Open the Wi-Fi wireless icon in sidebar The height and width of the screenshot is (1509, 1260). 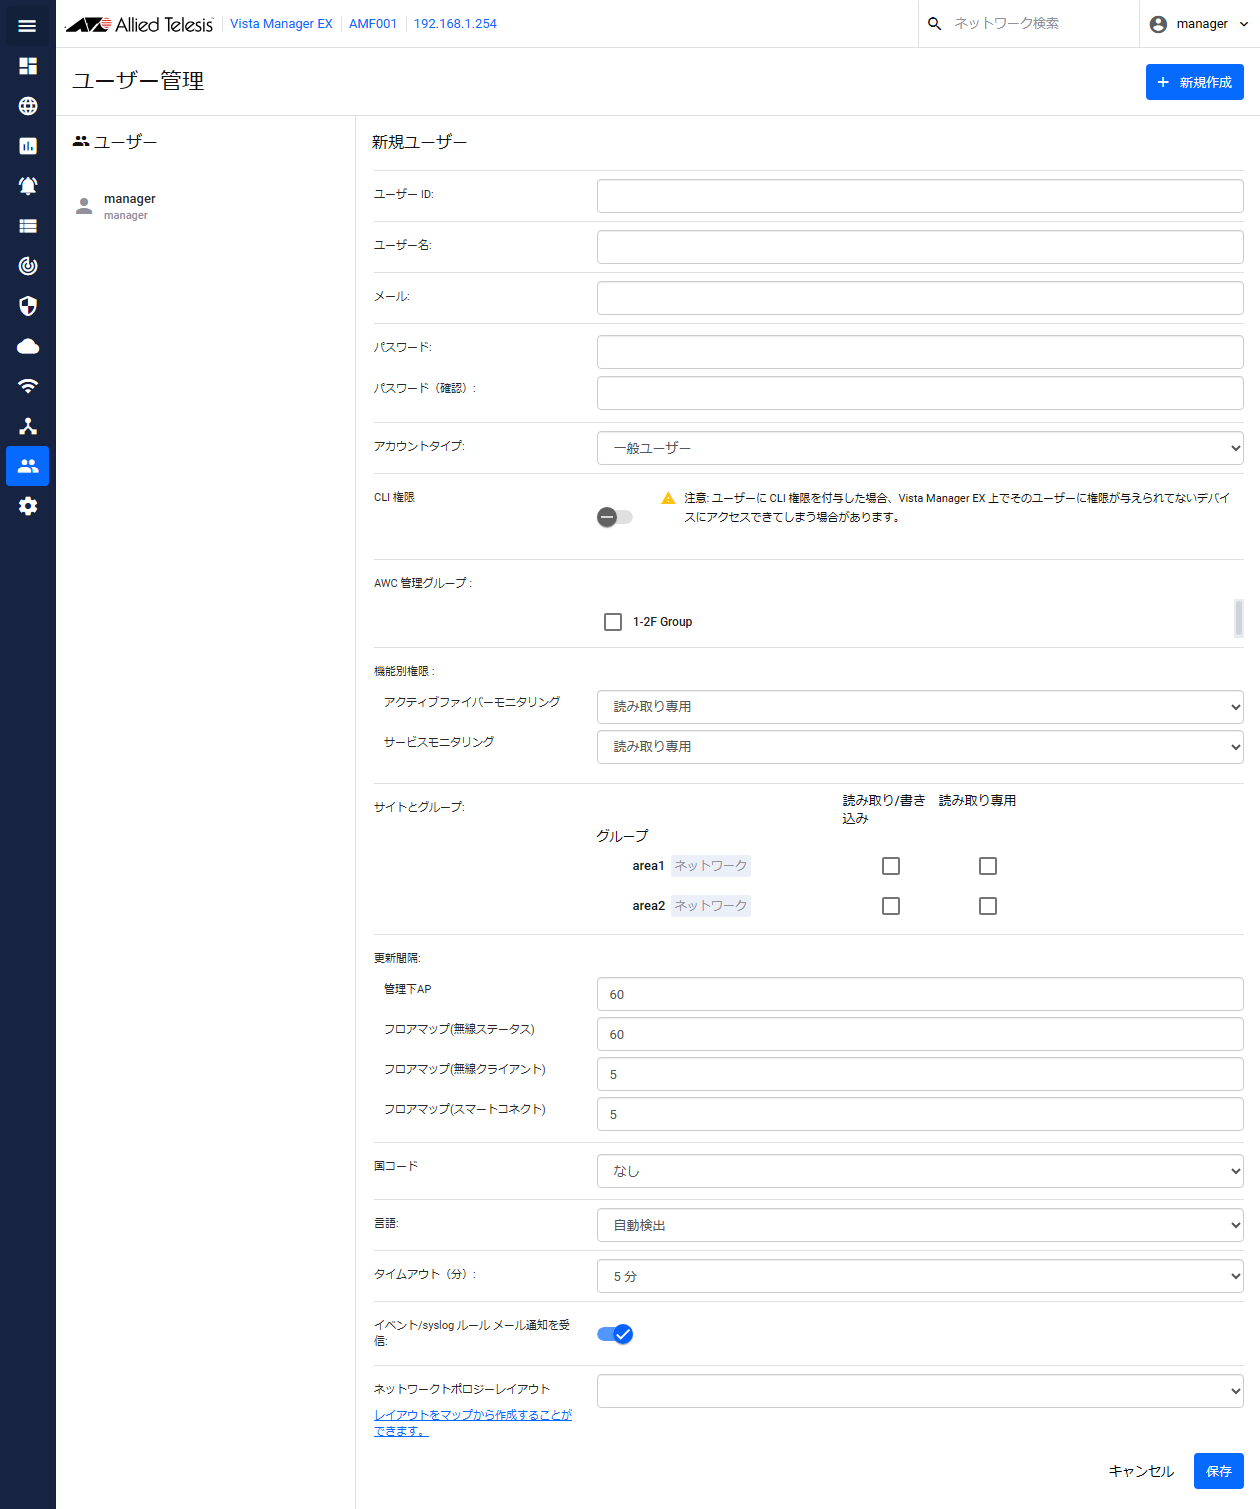(x=28, y=386)
